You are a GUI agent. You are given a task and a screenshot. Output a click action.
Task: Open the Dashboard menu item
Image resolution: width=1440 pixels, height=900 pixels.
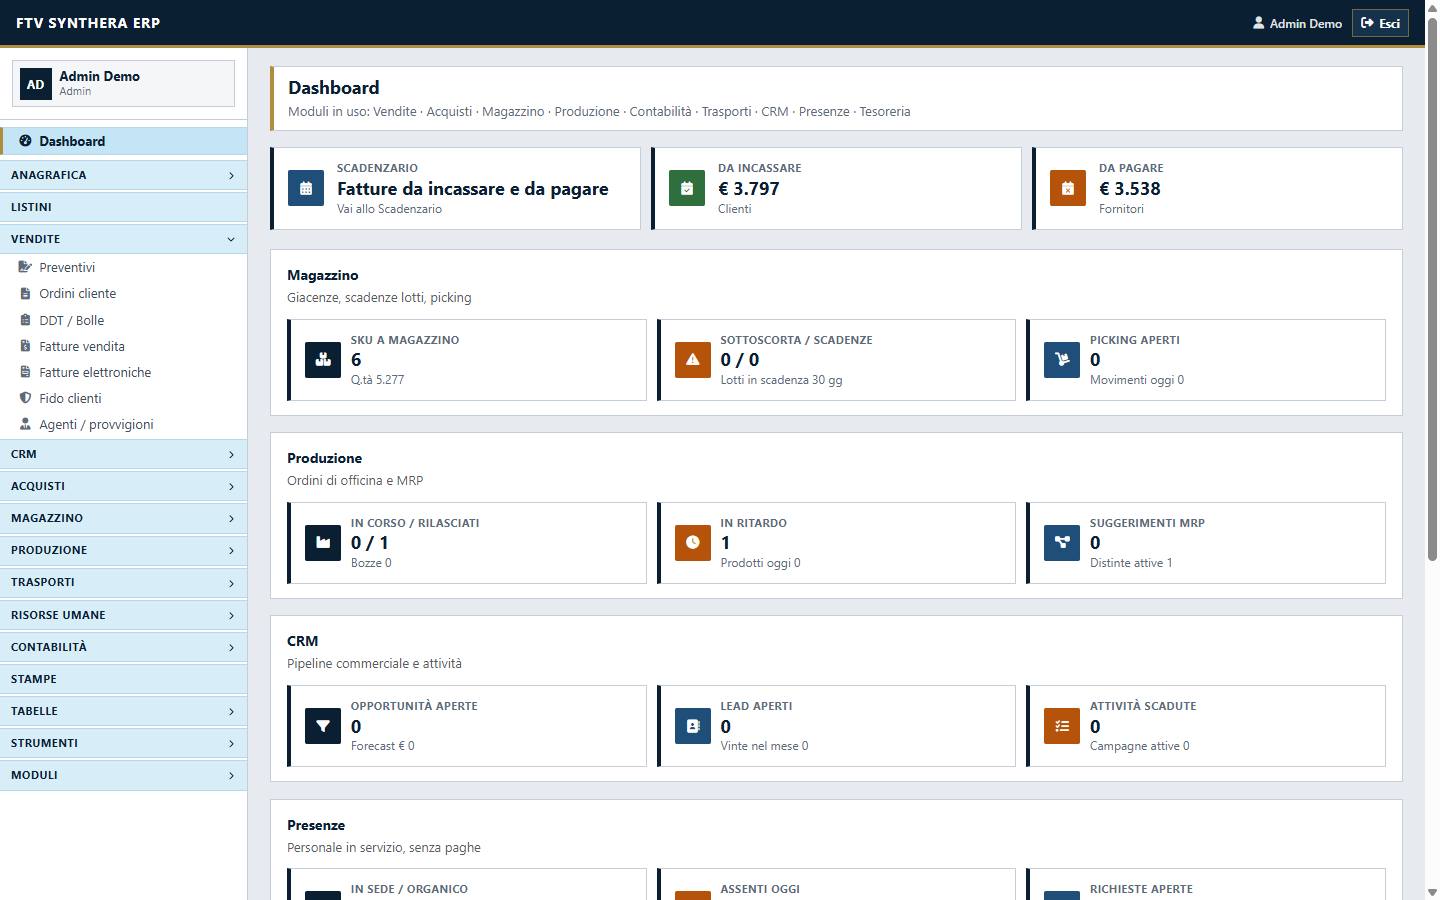tap(123, 141)
